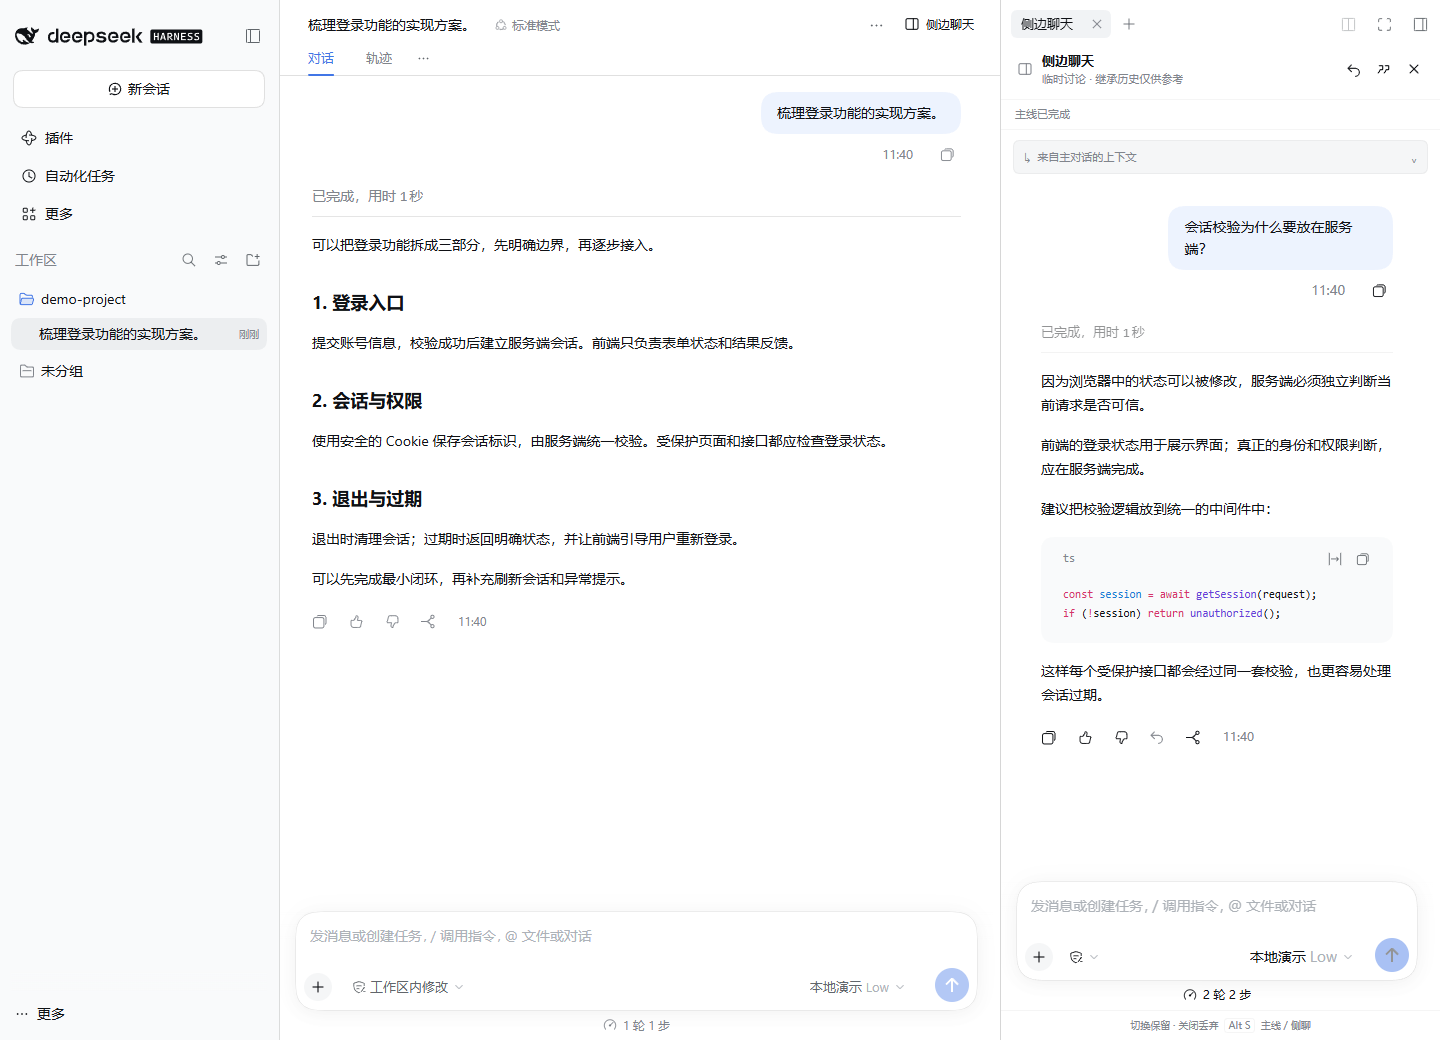Switch to the 对话 tab

coord(321,58)
